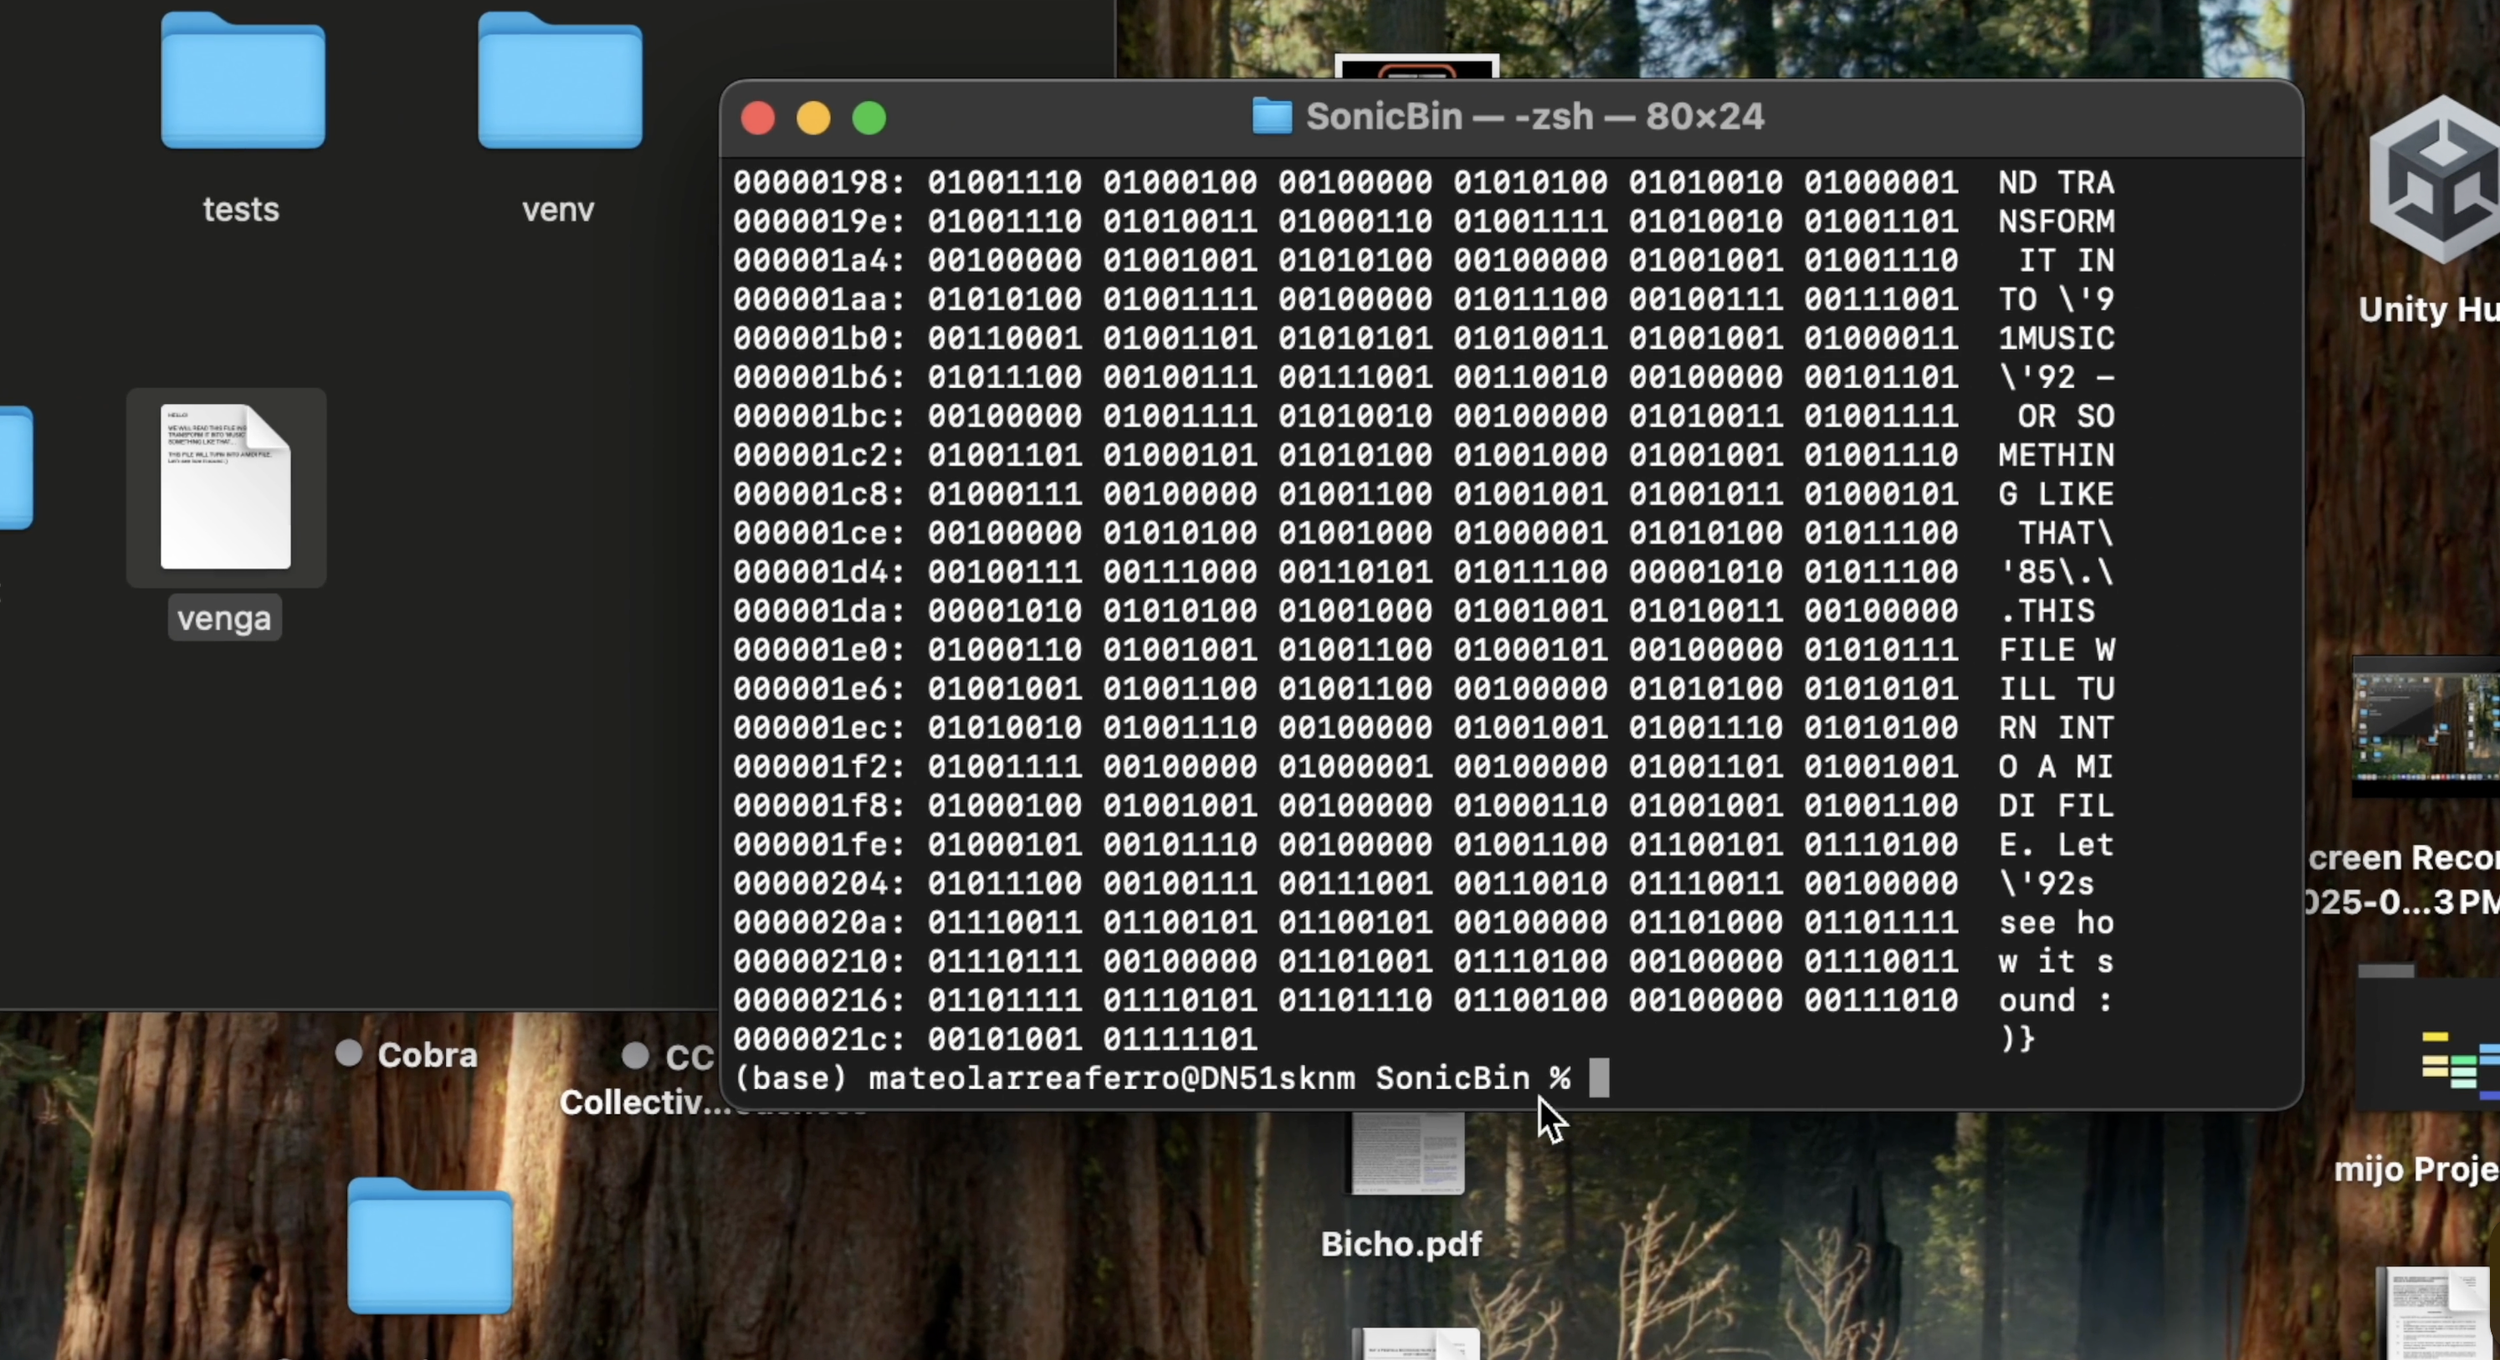Click the thumbnail peeking above the Terminal window
Screen dimensions: 2500x1360
[x=1416, y=67]
